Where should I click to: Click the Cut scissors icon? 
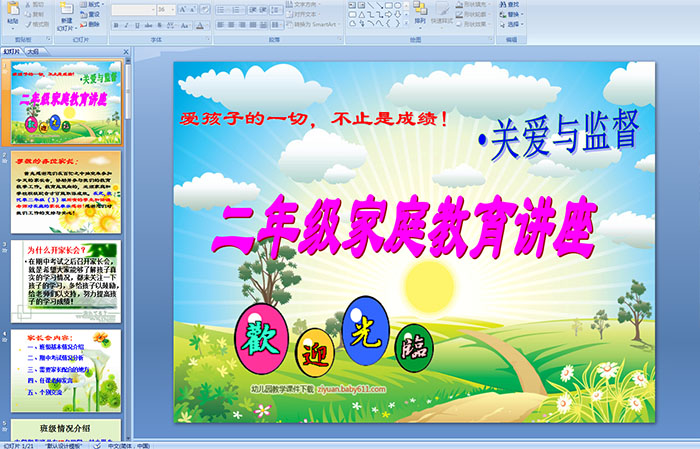point(28,4)
